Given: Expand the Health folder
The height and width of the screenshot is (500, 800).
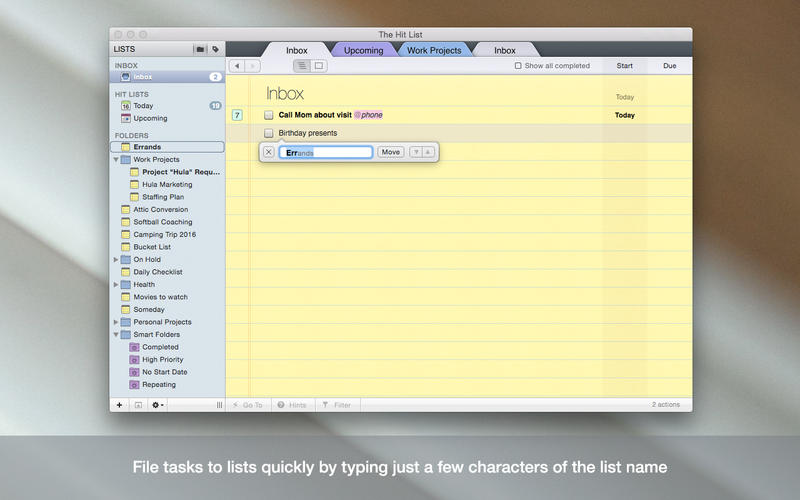Looking at the screenshot, I should (x=116, y=285).
